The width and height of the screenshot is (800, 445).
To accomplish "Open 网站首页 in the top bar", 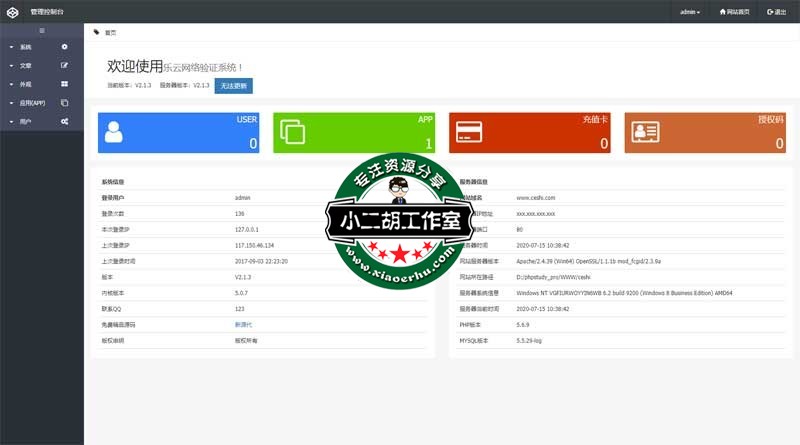I will 735,12.
